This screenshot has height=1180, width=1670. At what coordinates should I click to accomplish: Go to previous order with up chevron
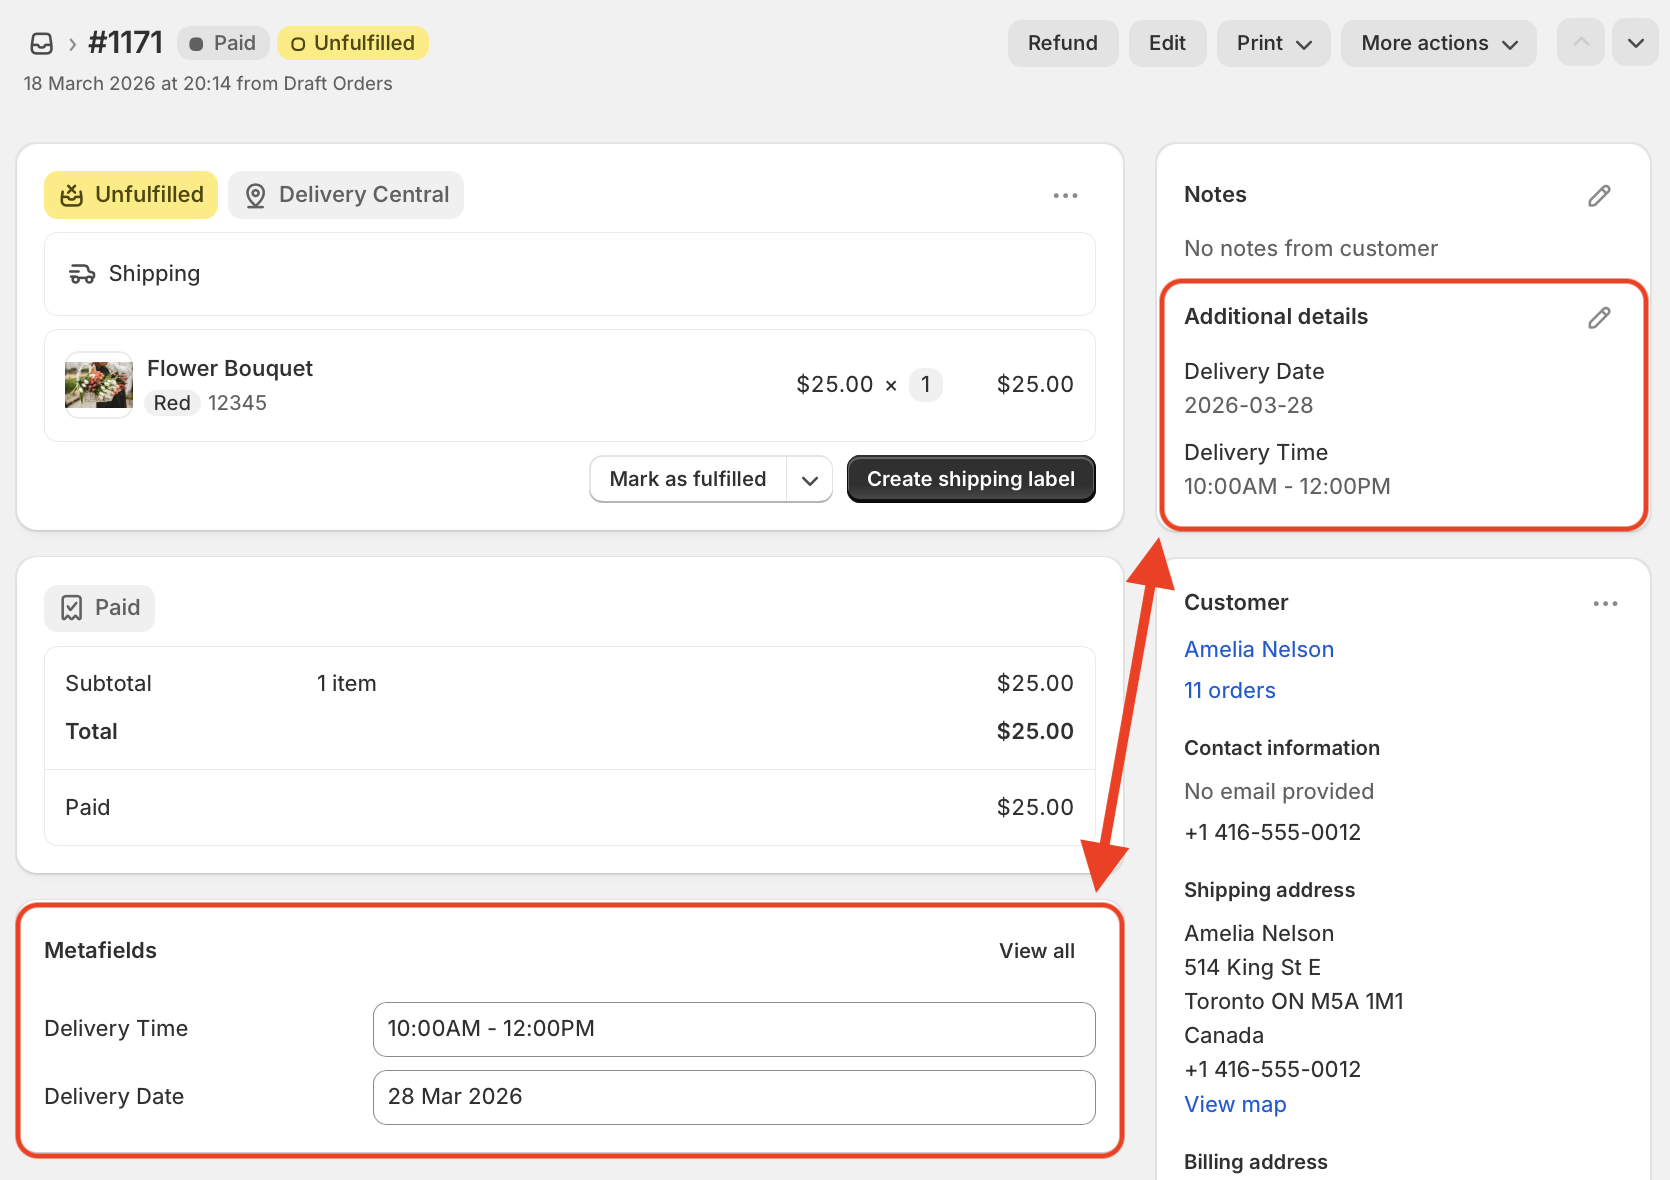1581,43
